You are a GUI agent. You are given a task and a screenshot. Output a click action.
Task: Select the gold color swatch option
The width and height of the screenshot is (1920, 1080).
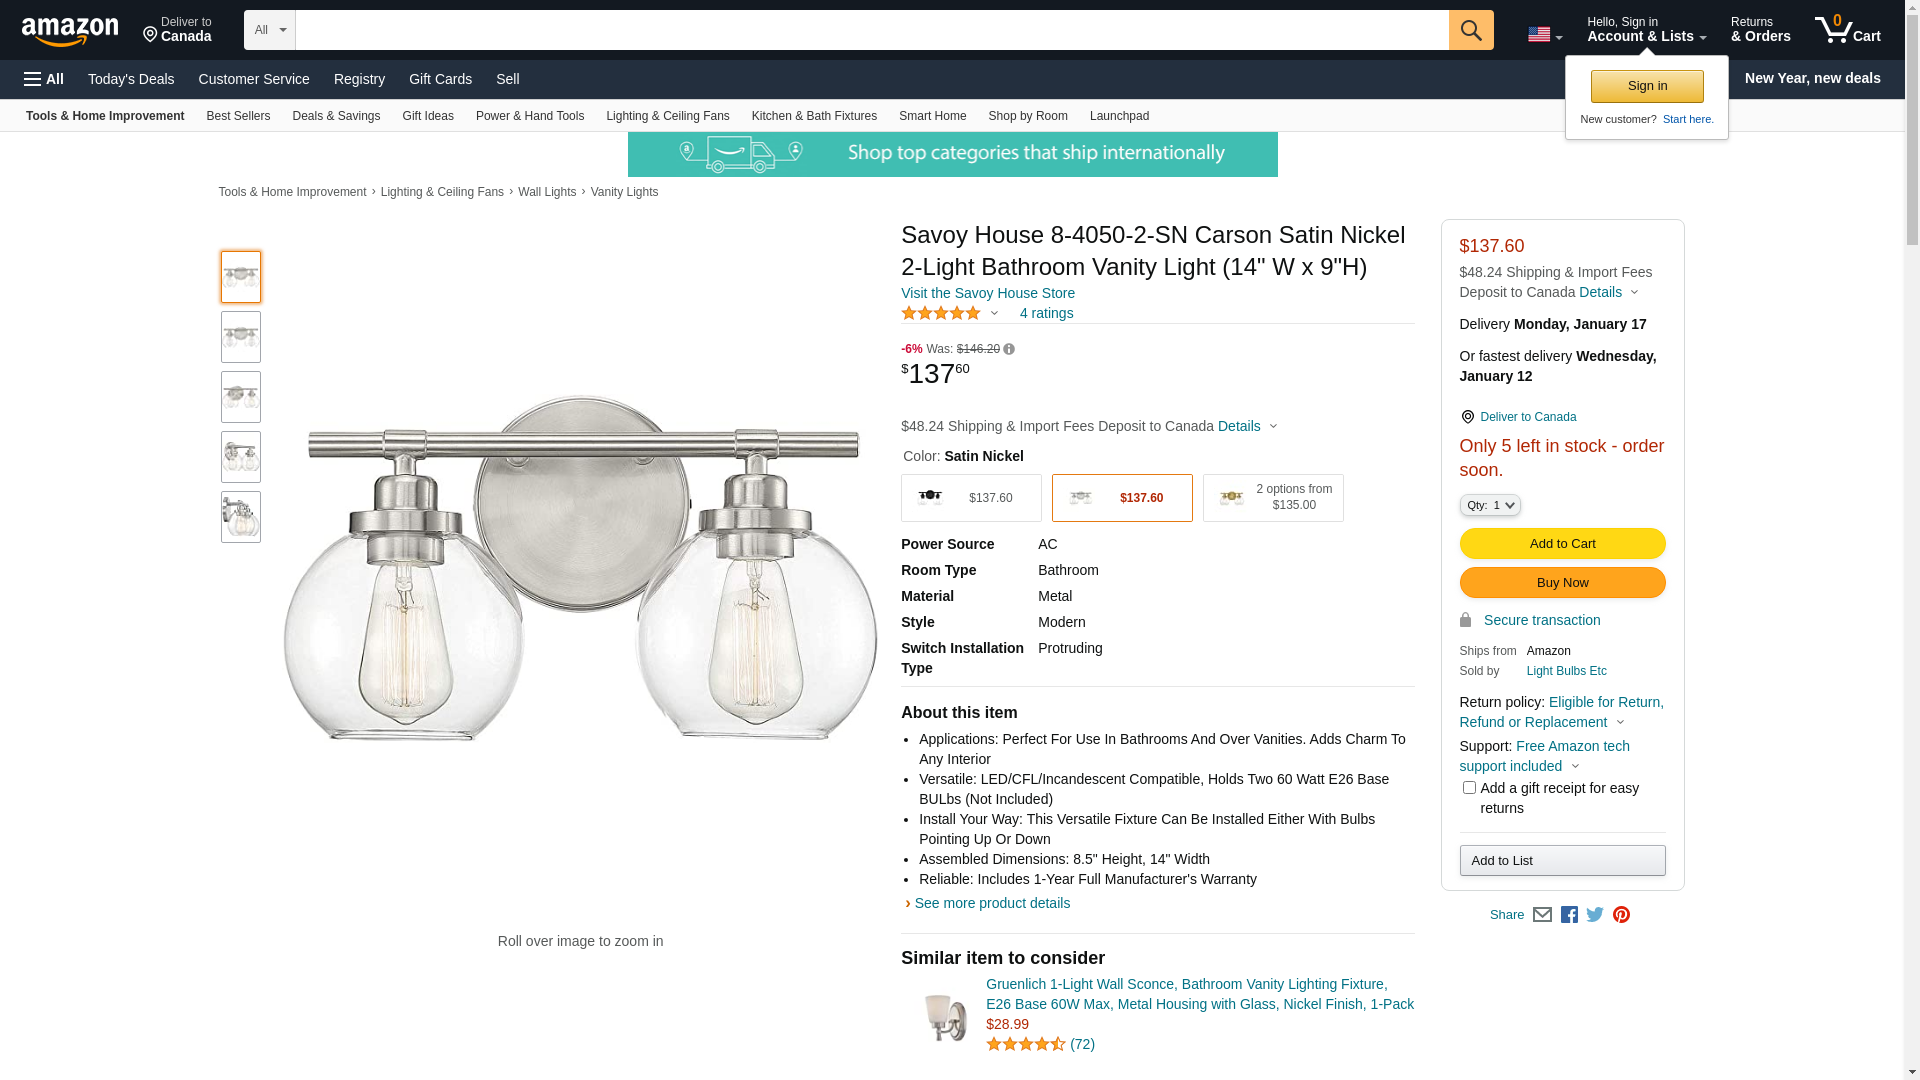pos(1272,498)
